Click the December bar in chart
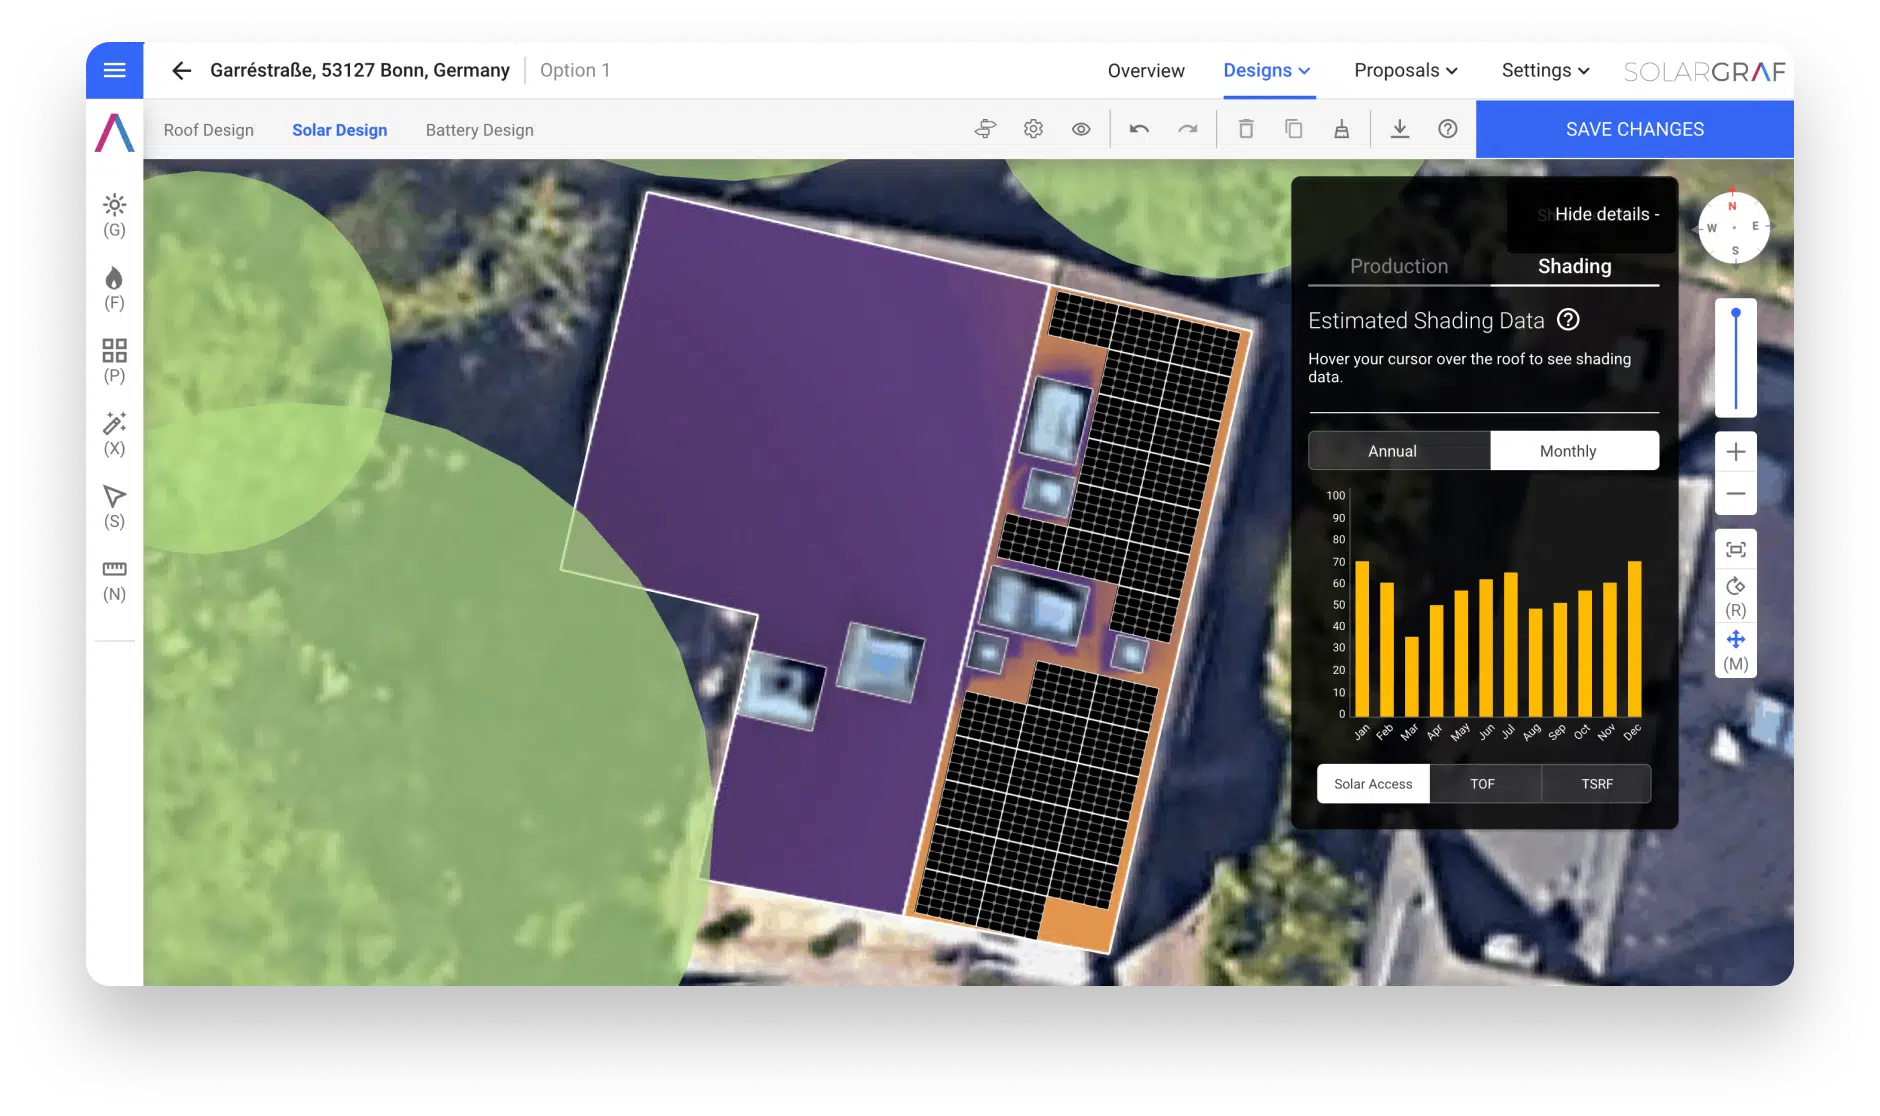Screen dimensions: 1880x1116 1634,638
